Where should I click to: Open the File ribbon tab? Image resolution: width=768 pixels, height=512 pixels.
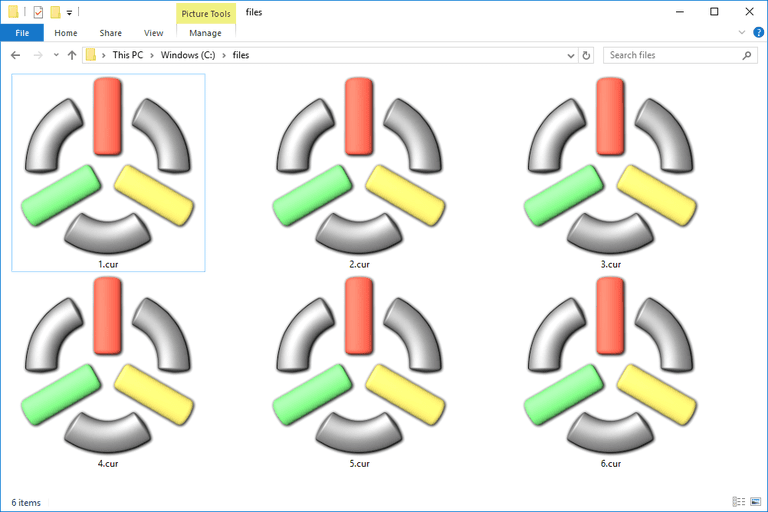(x=22, y=33)
